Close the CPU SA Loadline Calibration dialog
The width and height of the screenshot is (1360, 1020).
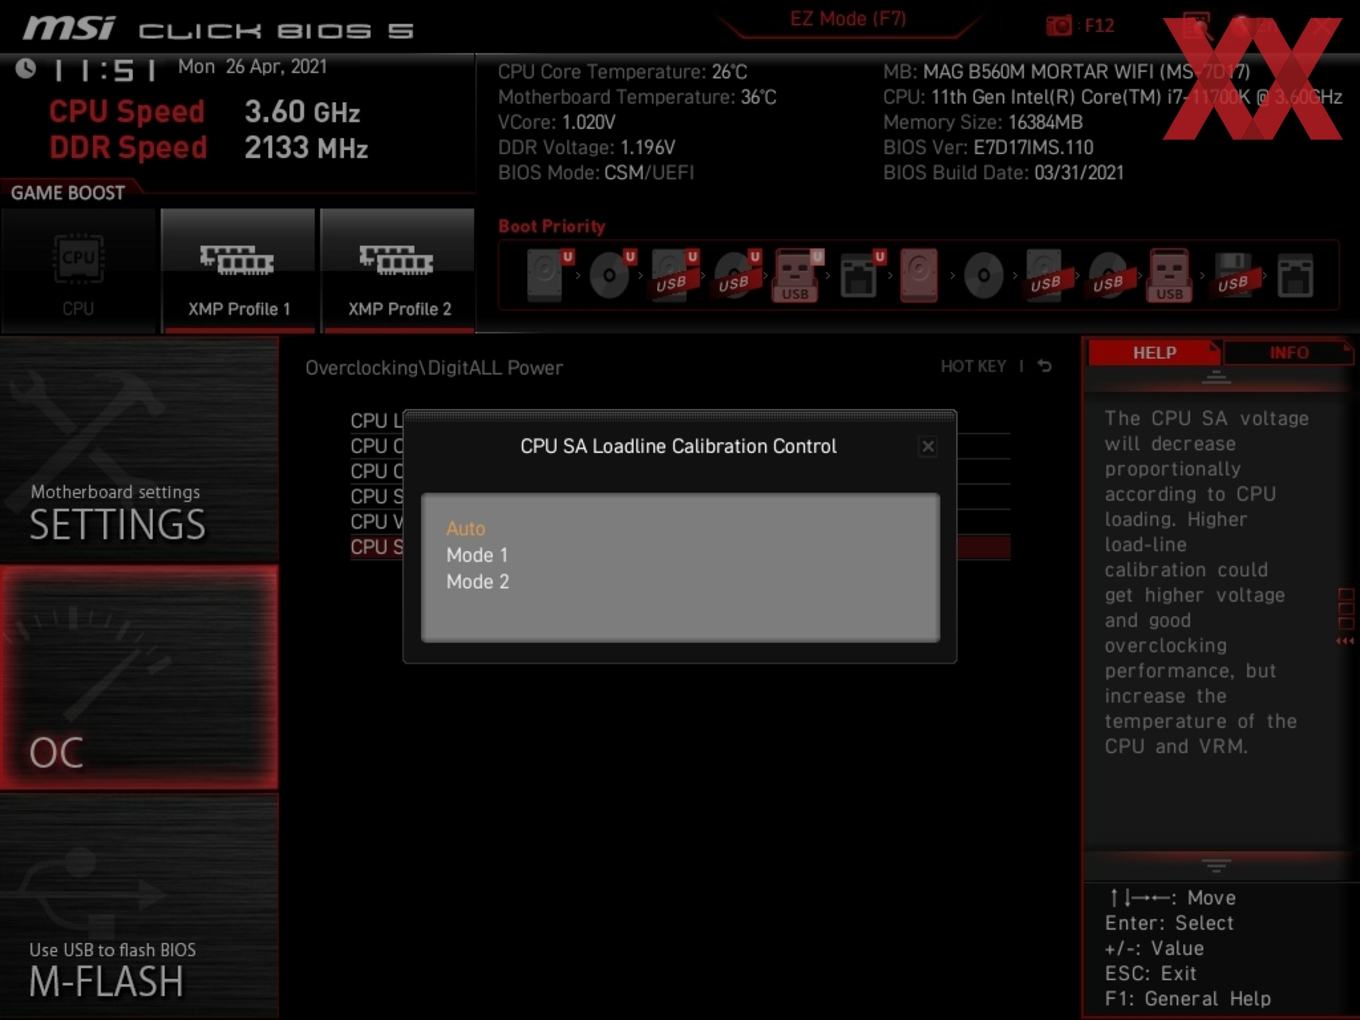928,446
